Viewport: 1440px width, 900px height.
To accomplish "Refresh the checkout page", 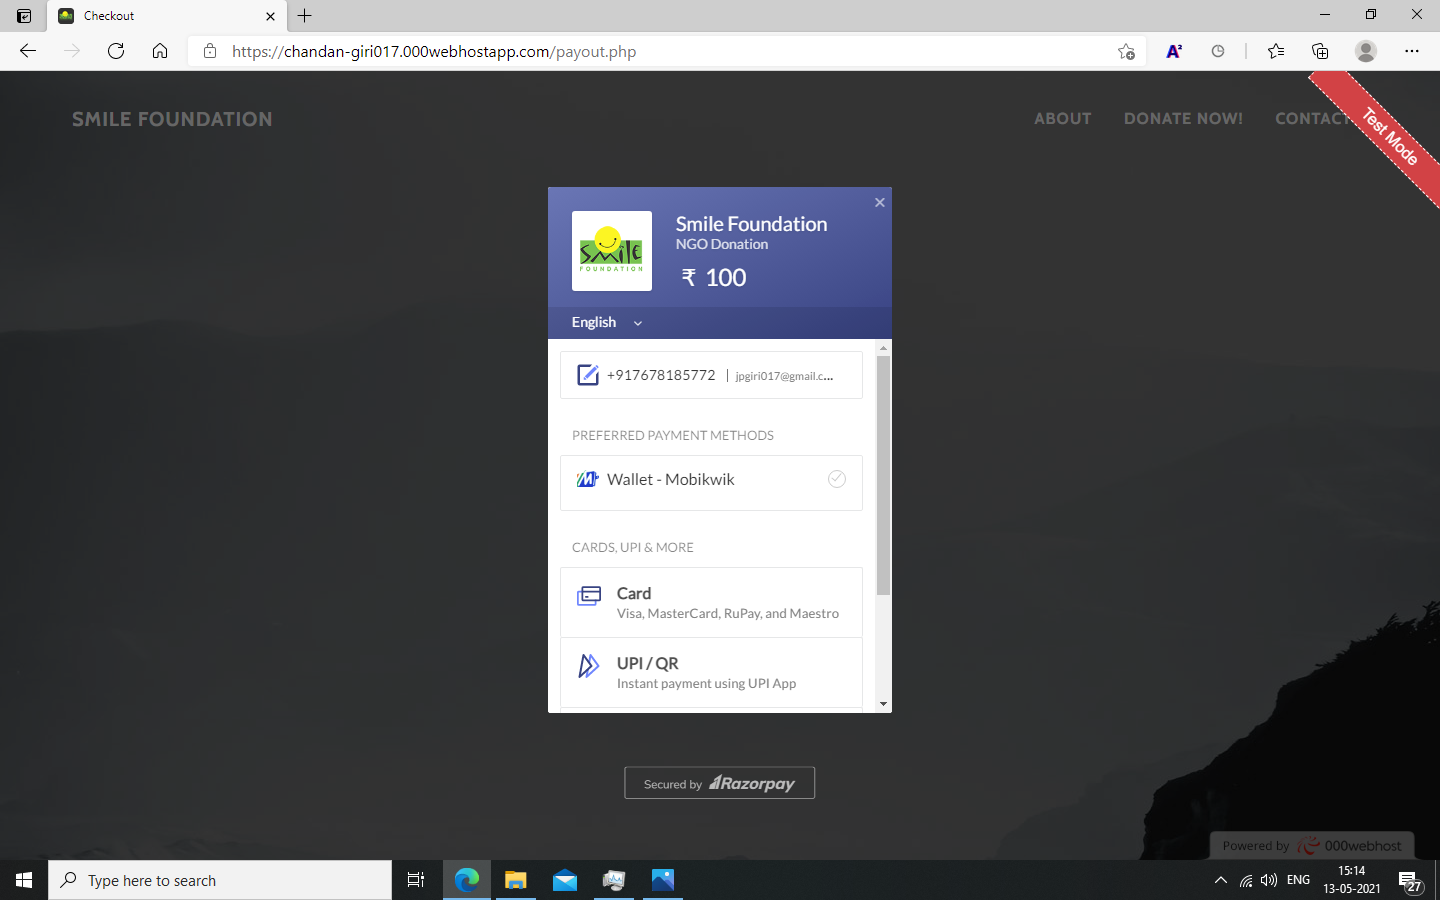I will (116, 51).
